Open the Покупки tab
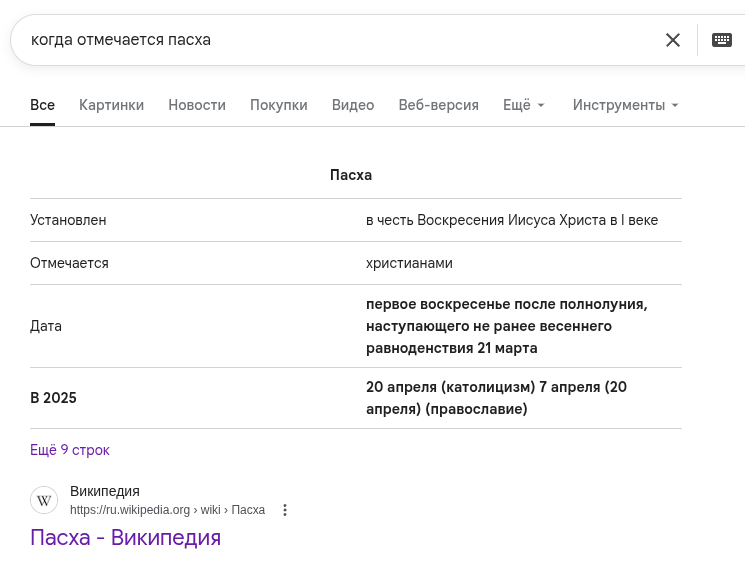The width and height of the screenshot is (745, 572). 278,105
